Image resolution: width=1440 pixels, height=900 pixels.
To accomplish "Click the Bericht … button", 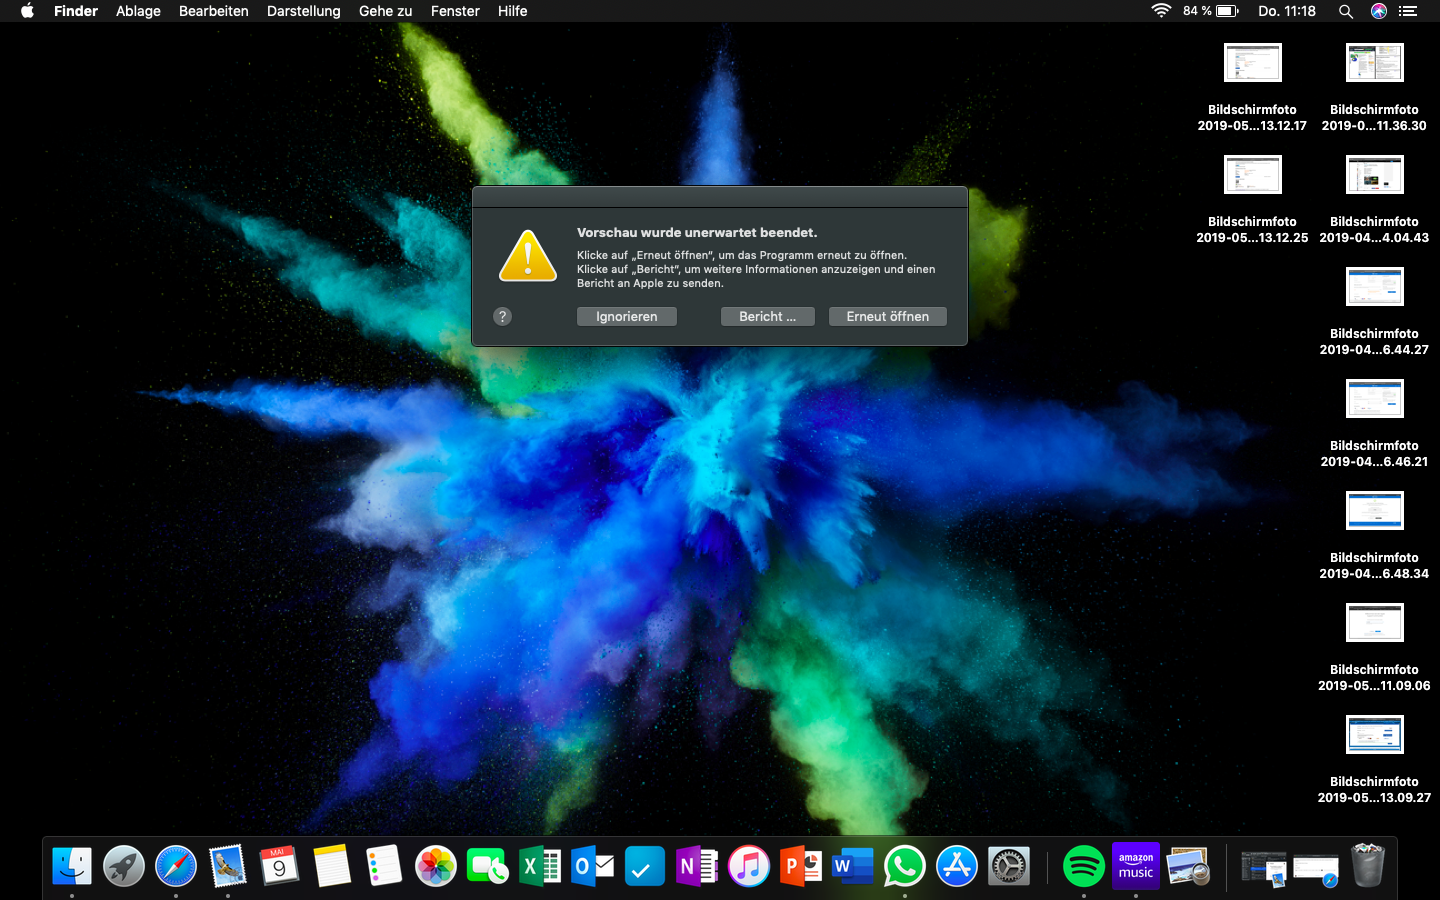I will [x=767, y=316].
